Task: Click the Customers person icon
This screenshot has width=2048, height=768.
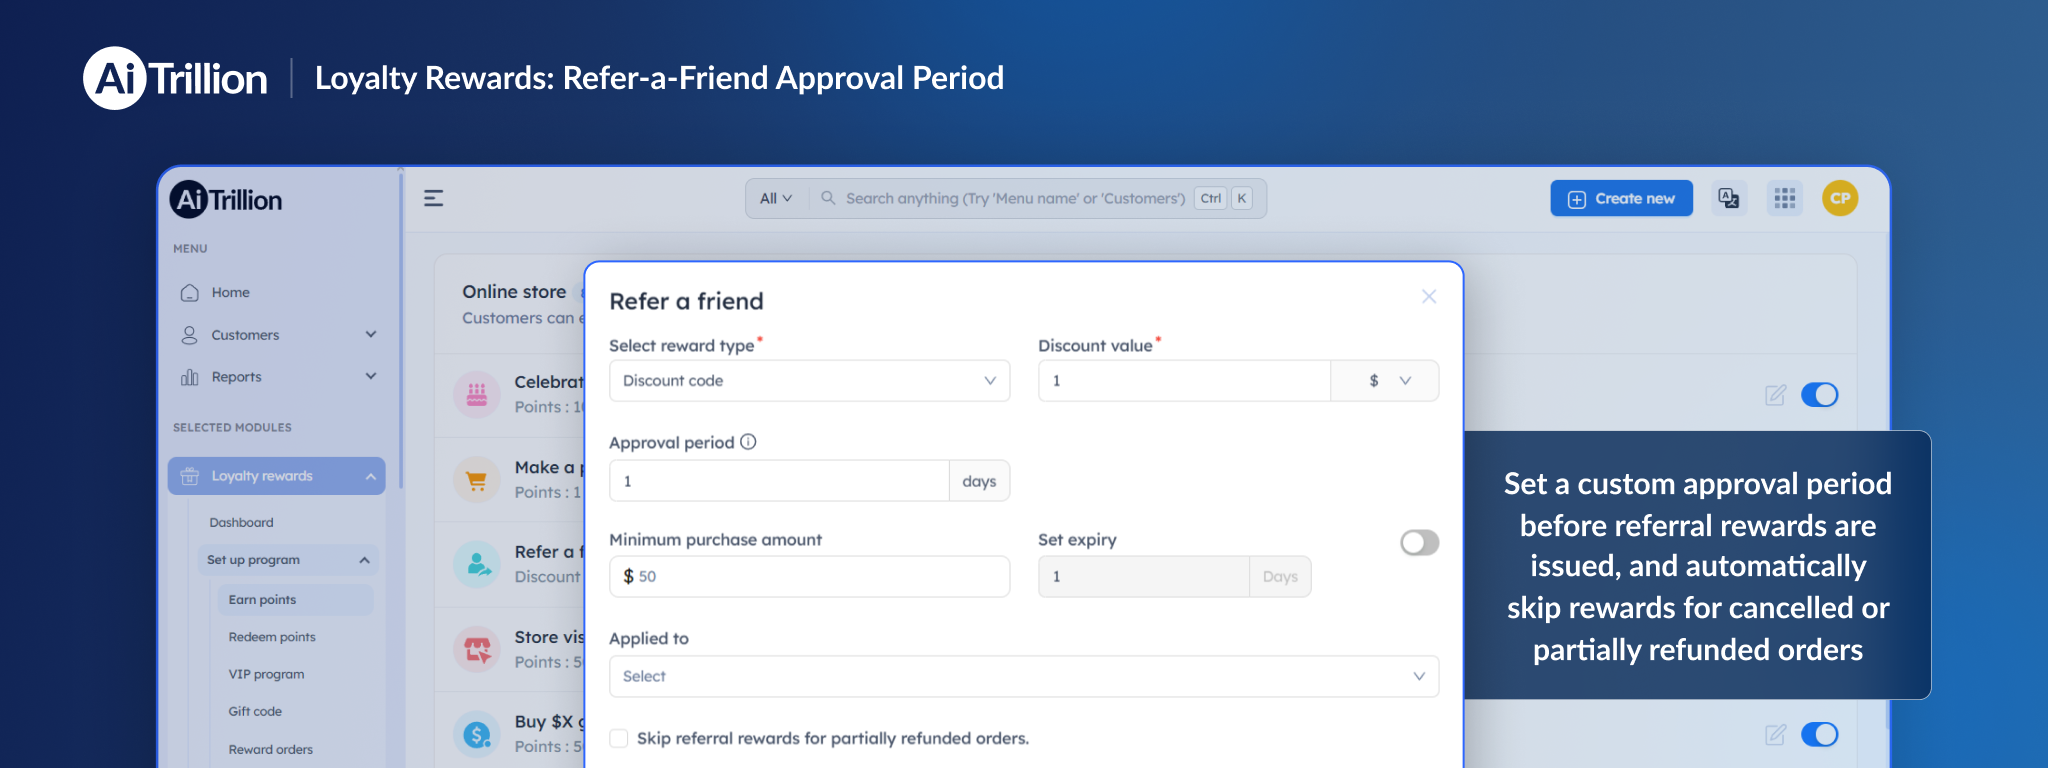Action: pos(189,335)
